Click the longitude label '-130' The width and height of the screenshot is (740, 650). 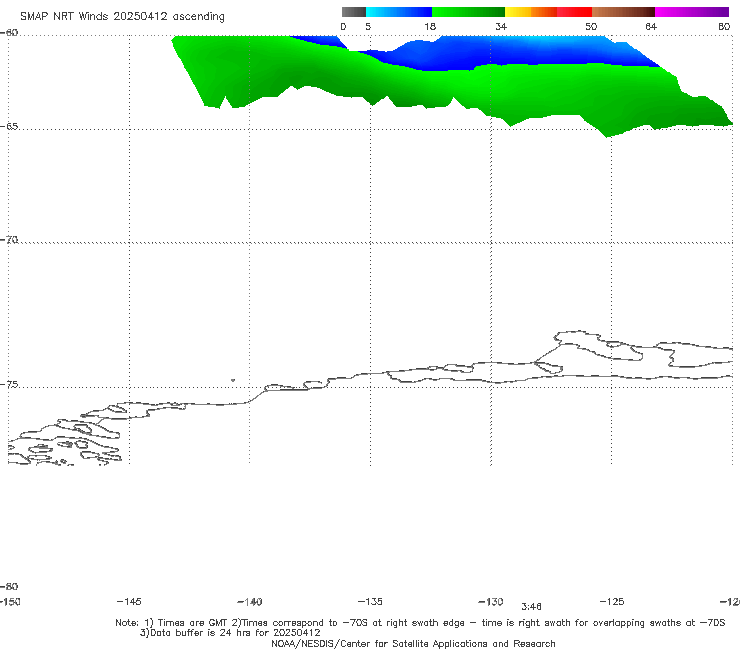coord(491,602)
